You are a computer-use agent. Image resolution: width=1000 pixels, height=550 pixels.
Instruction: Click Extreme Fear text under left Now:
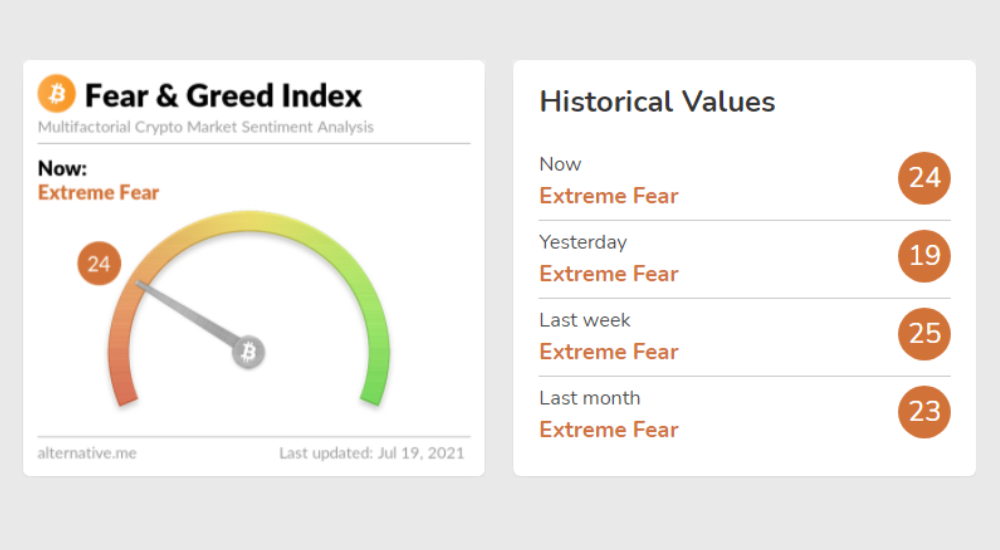[98, 193]
